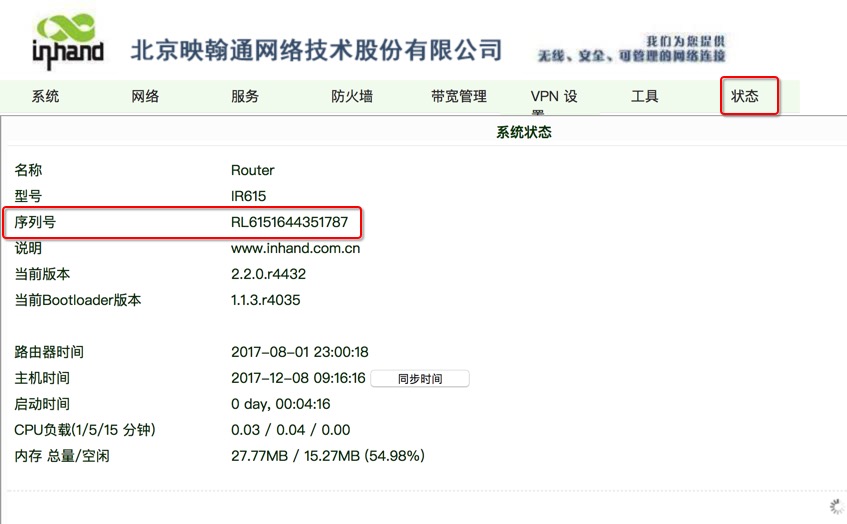Select the highlighted 状态 menu
Viewport: 847px width, 524px height.
click(745, 97)
